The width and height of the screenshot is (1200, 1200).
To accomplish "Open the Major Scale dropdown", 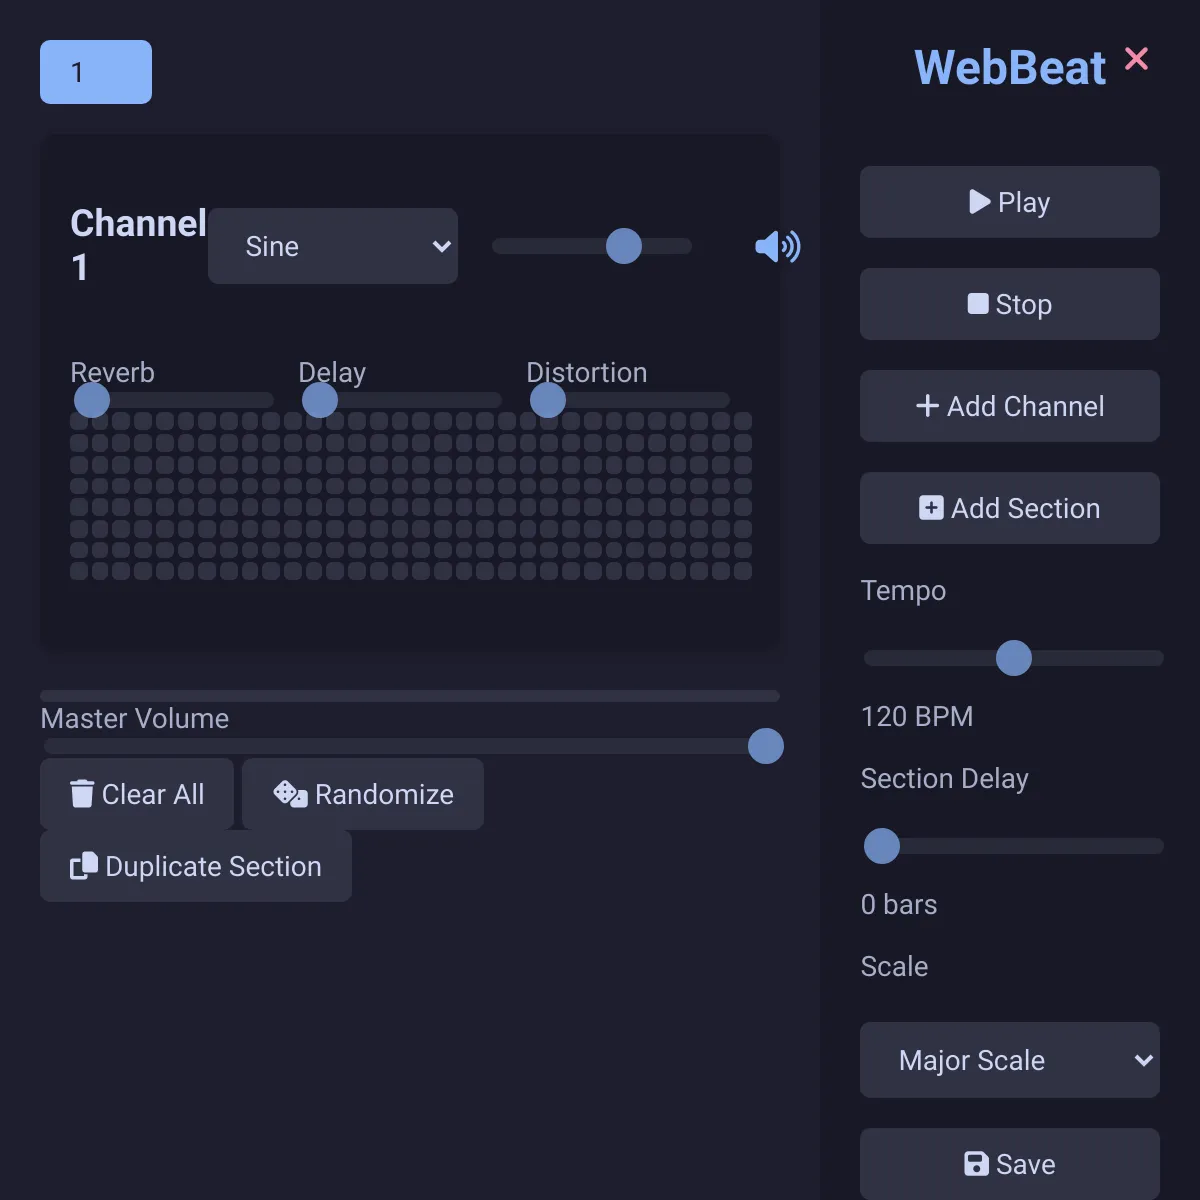I will [1010, 1060].
